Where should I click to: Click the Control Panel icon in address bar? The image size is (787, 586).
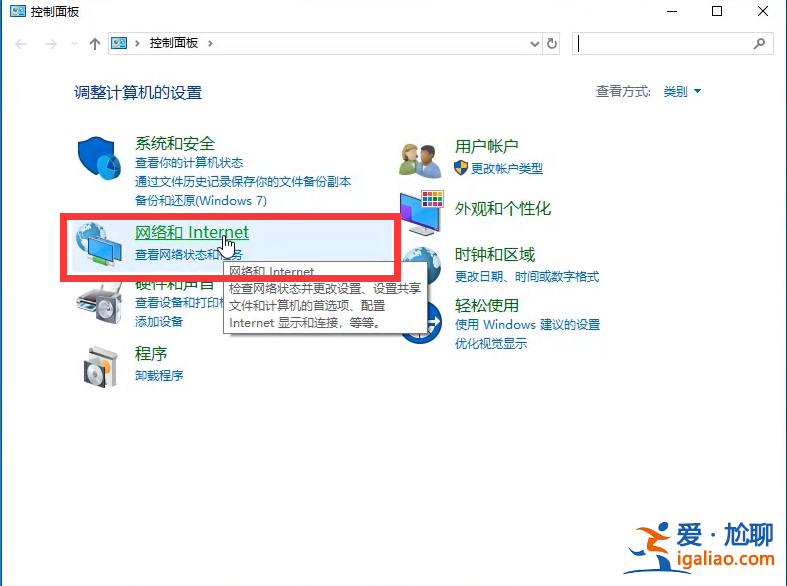[x=119, y=43]
